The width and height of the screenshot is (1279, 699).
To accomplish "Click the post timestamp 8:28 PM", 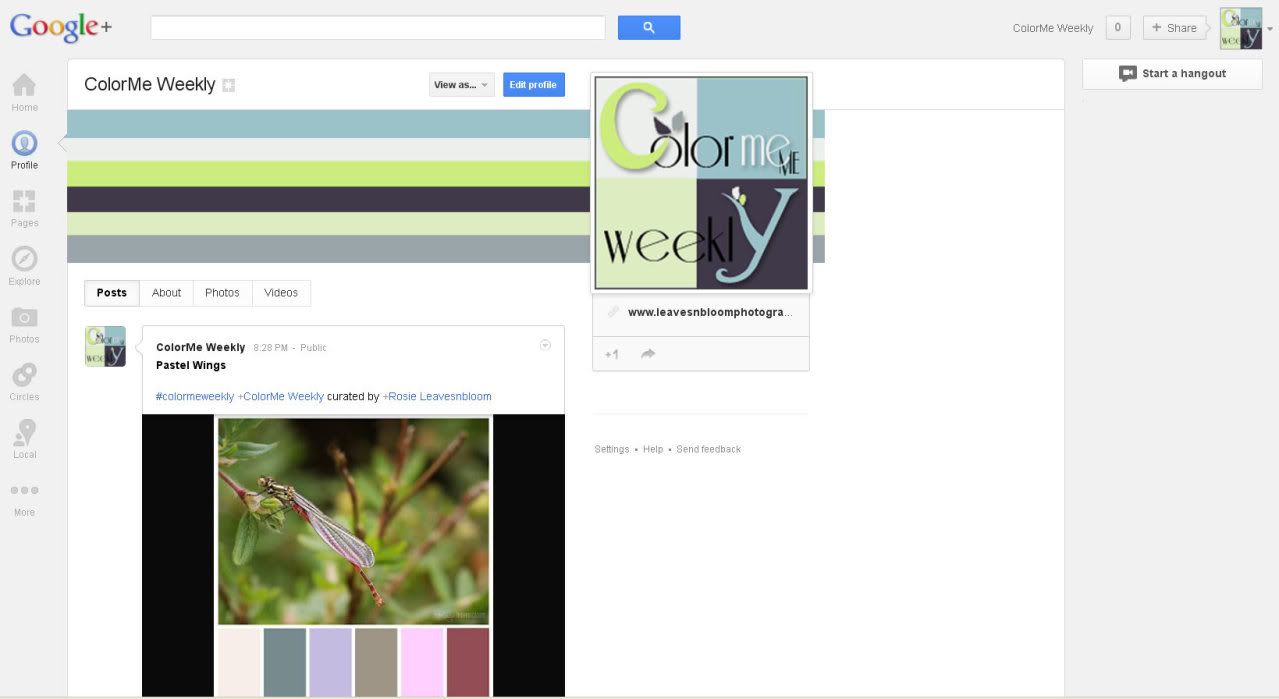I will click(270, 348).
